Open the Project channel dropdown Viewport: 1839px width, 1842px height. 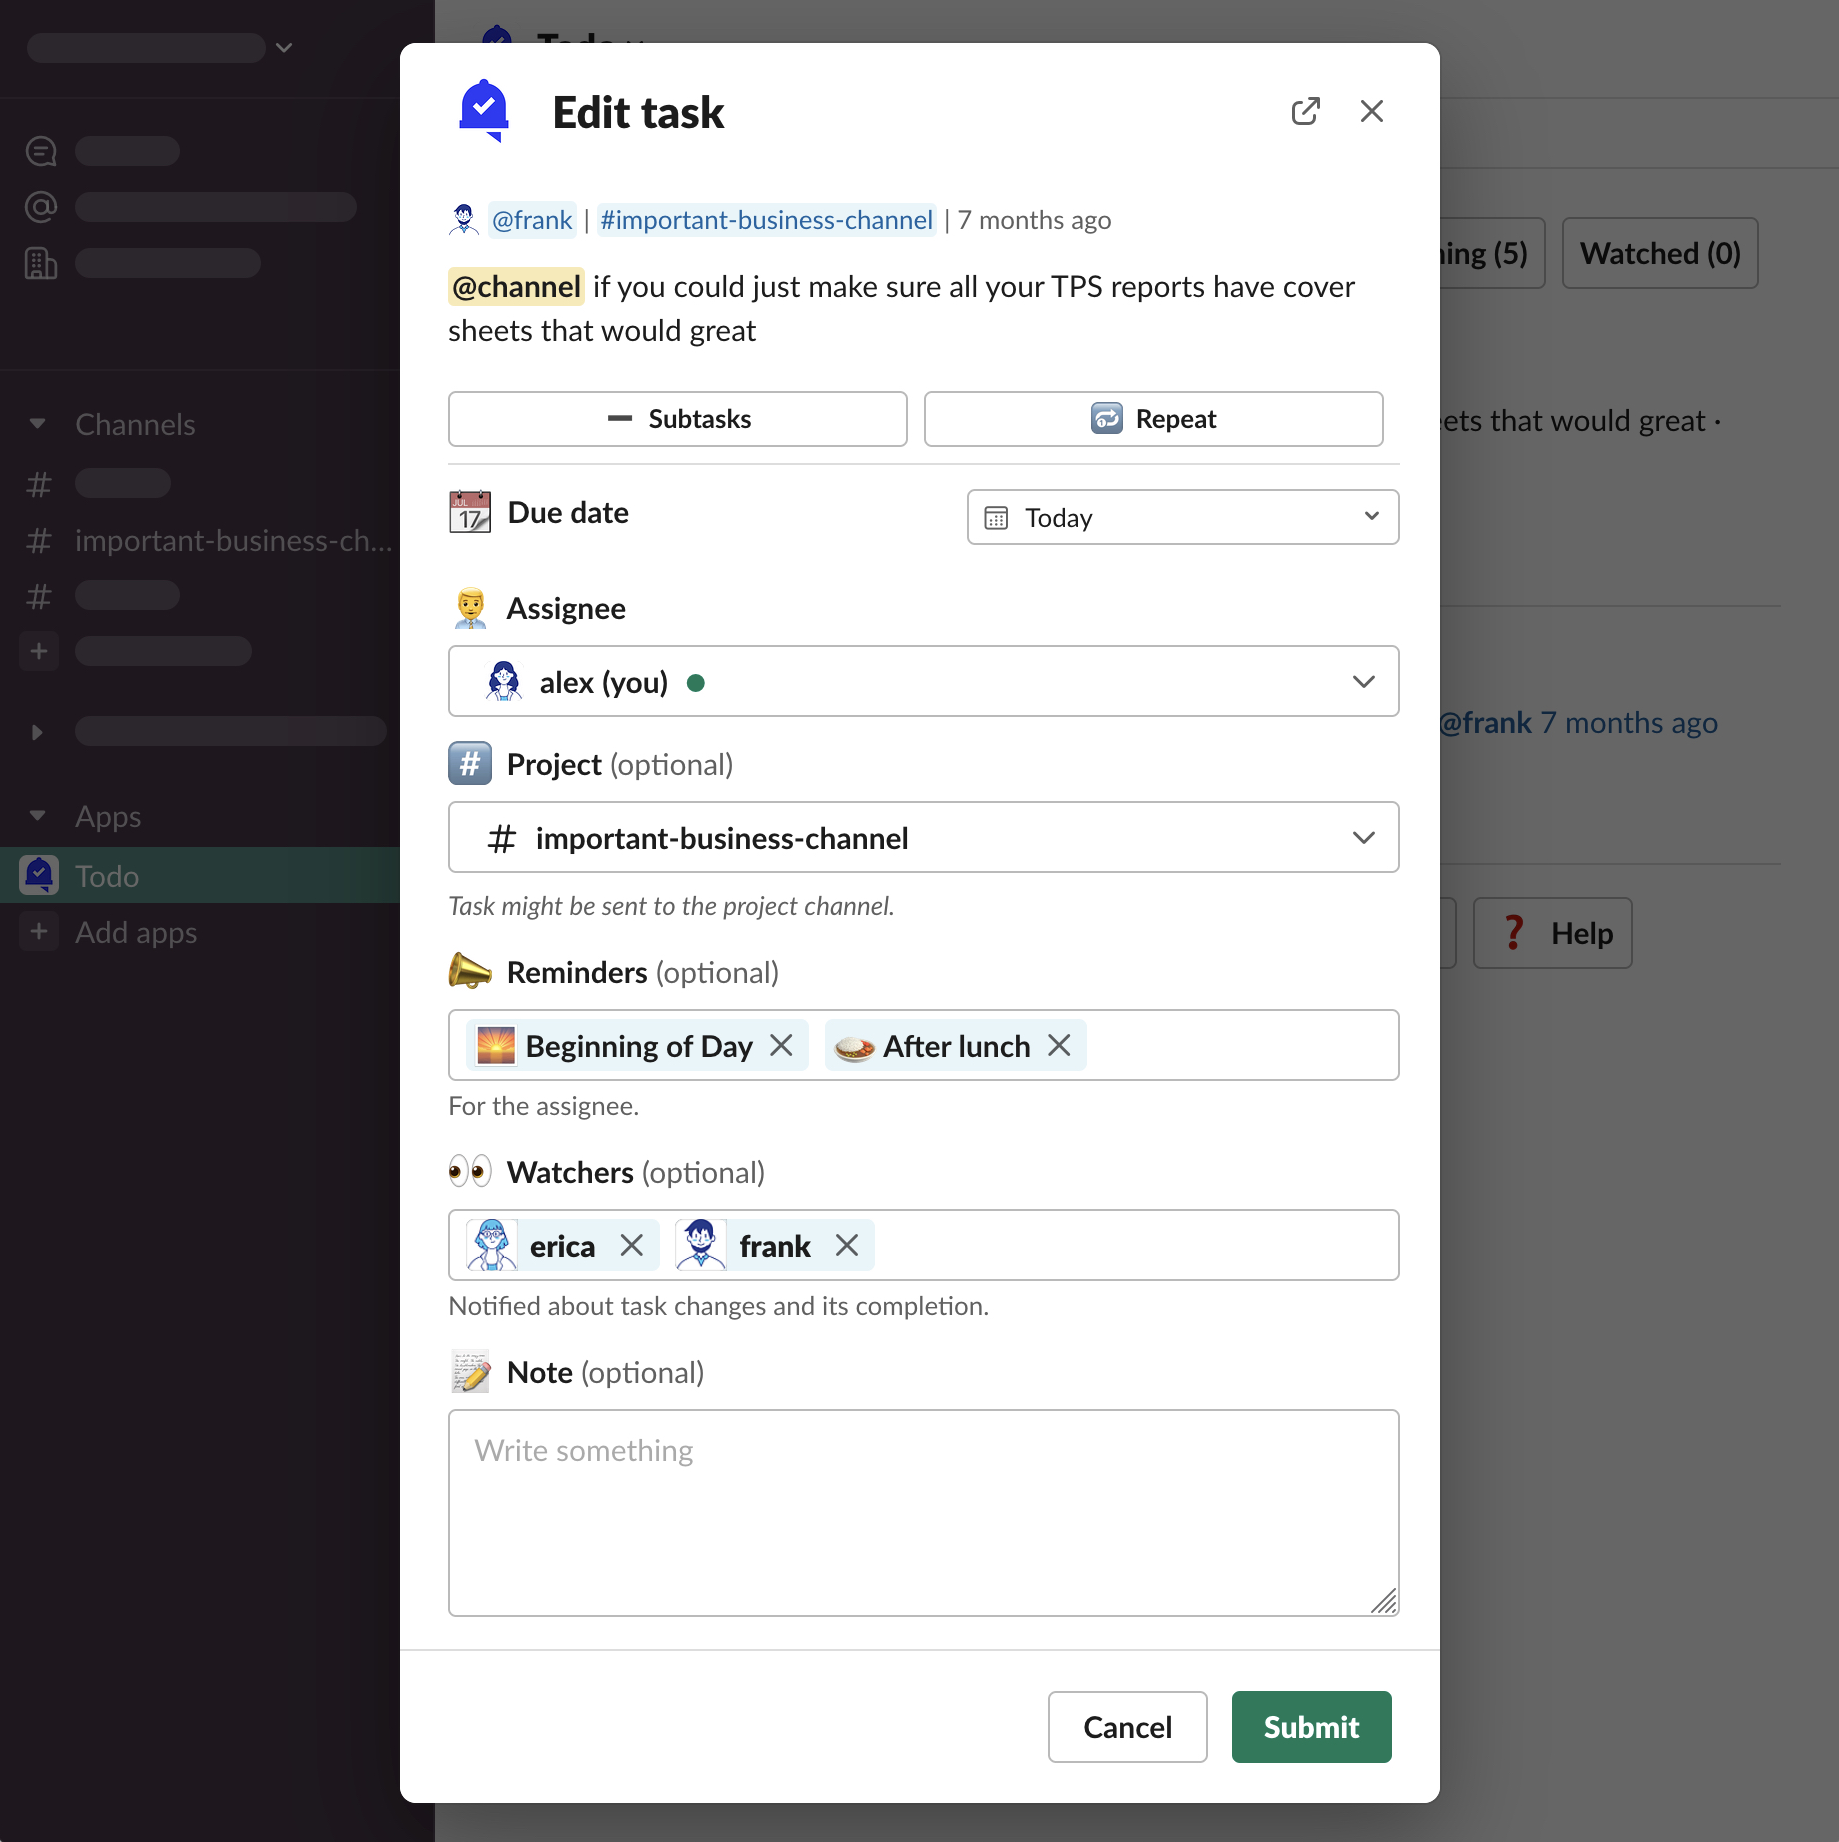[922, 837]
